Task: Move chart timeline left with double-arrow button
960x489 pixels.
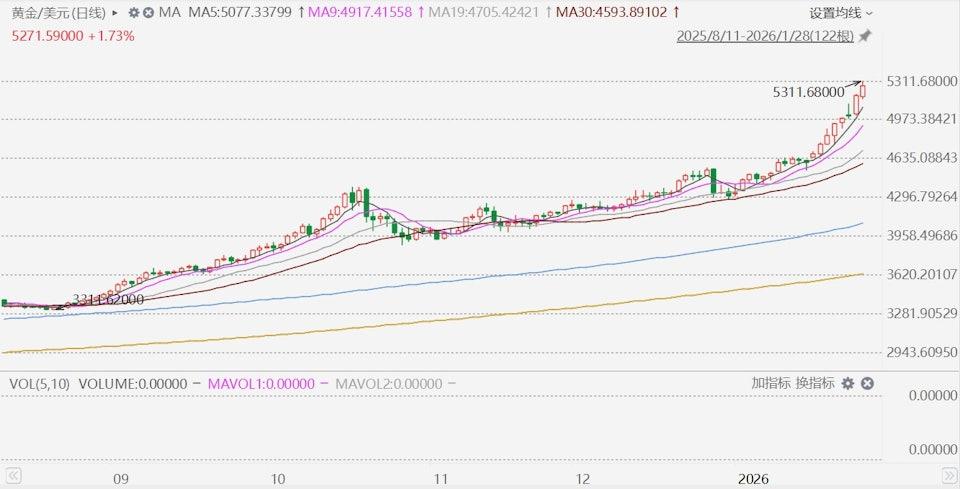Action: [13, 476]
